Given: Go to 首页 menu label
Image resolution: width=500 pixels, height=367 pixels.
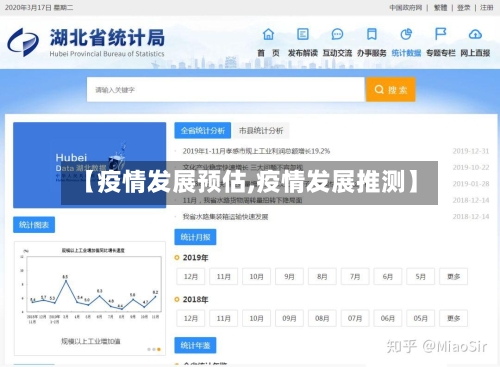Looking at the screenshot, I should click(x=268, y=53).
